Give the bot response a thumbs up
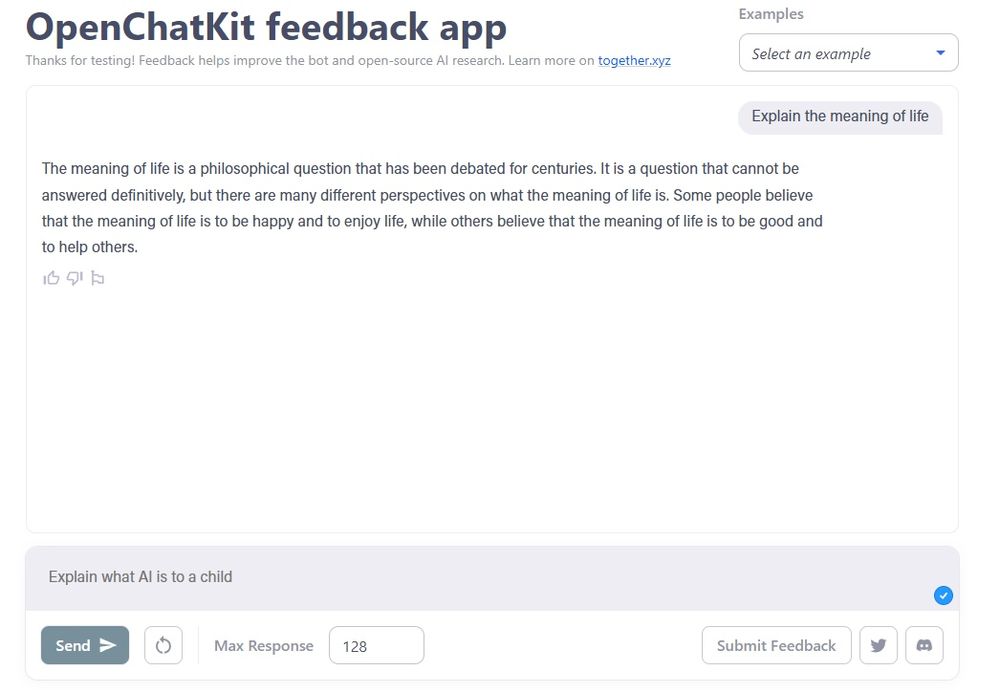 [x=51, y=278]
